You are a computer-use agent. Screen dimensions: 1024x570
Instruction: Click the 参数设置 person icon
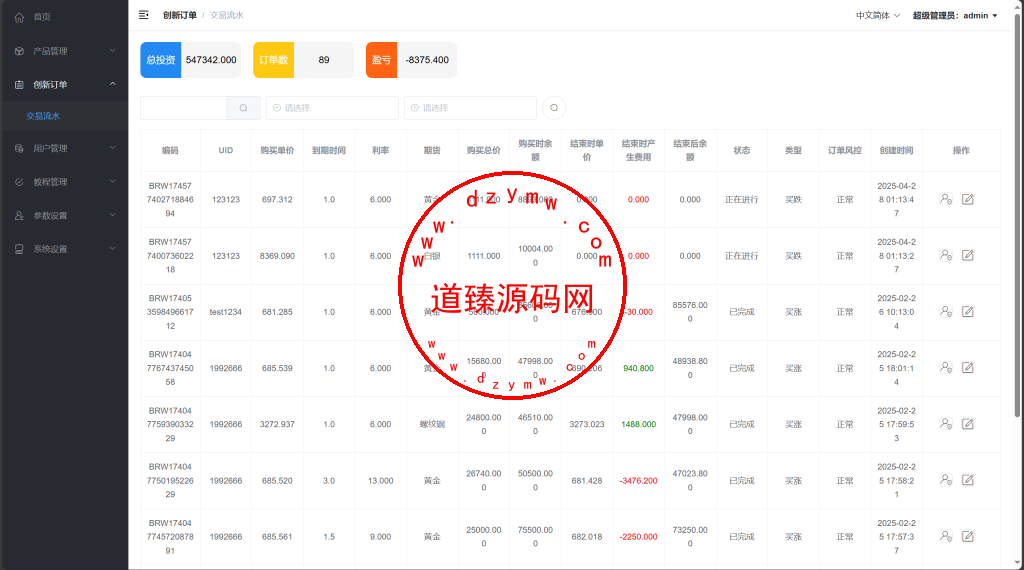pos(19,215)
